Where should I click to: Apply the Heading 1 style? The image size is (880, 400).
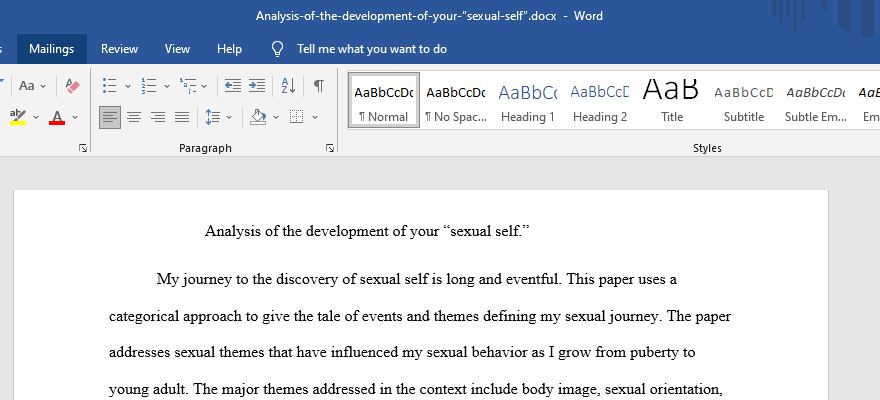click(x=528, y=100)
